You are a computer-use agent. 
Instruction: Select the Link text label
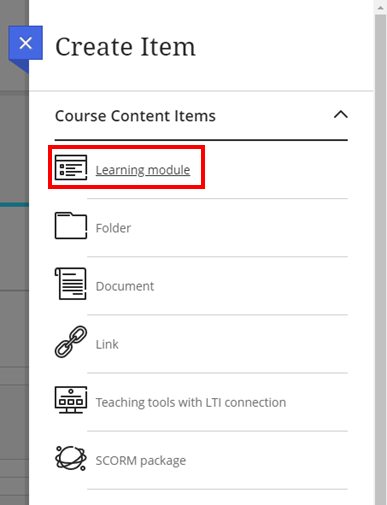point(107,344)
